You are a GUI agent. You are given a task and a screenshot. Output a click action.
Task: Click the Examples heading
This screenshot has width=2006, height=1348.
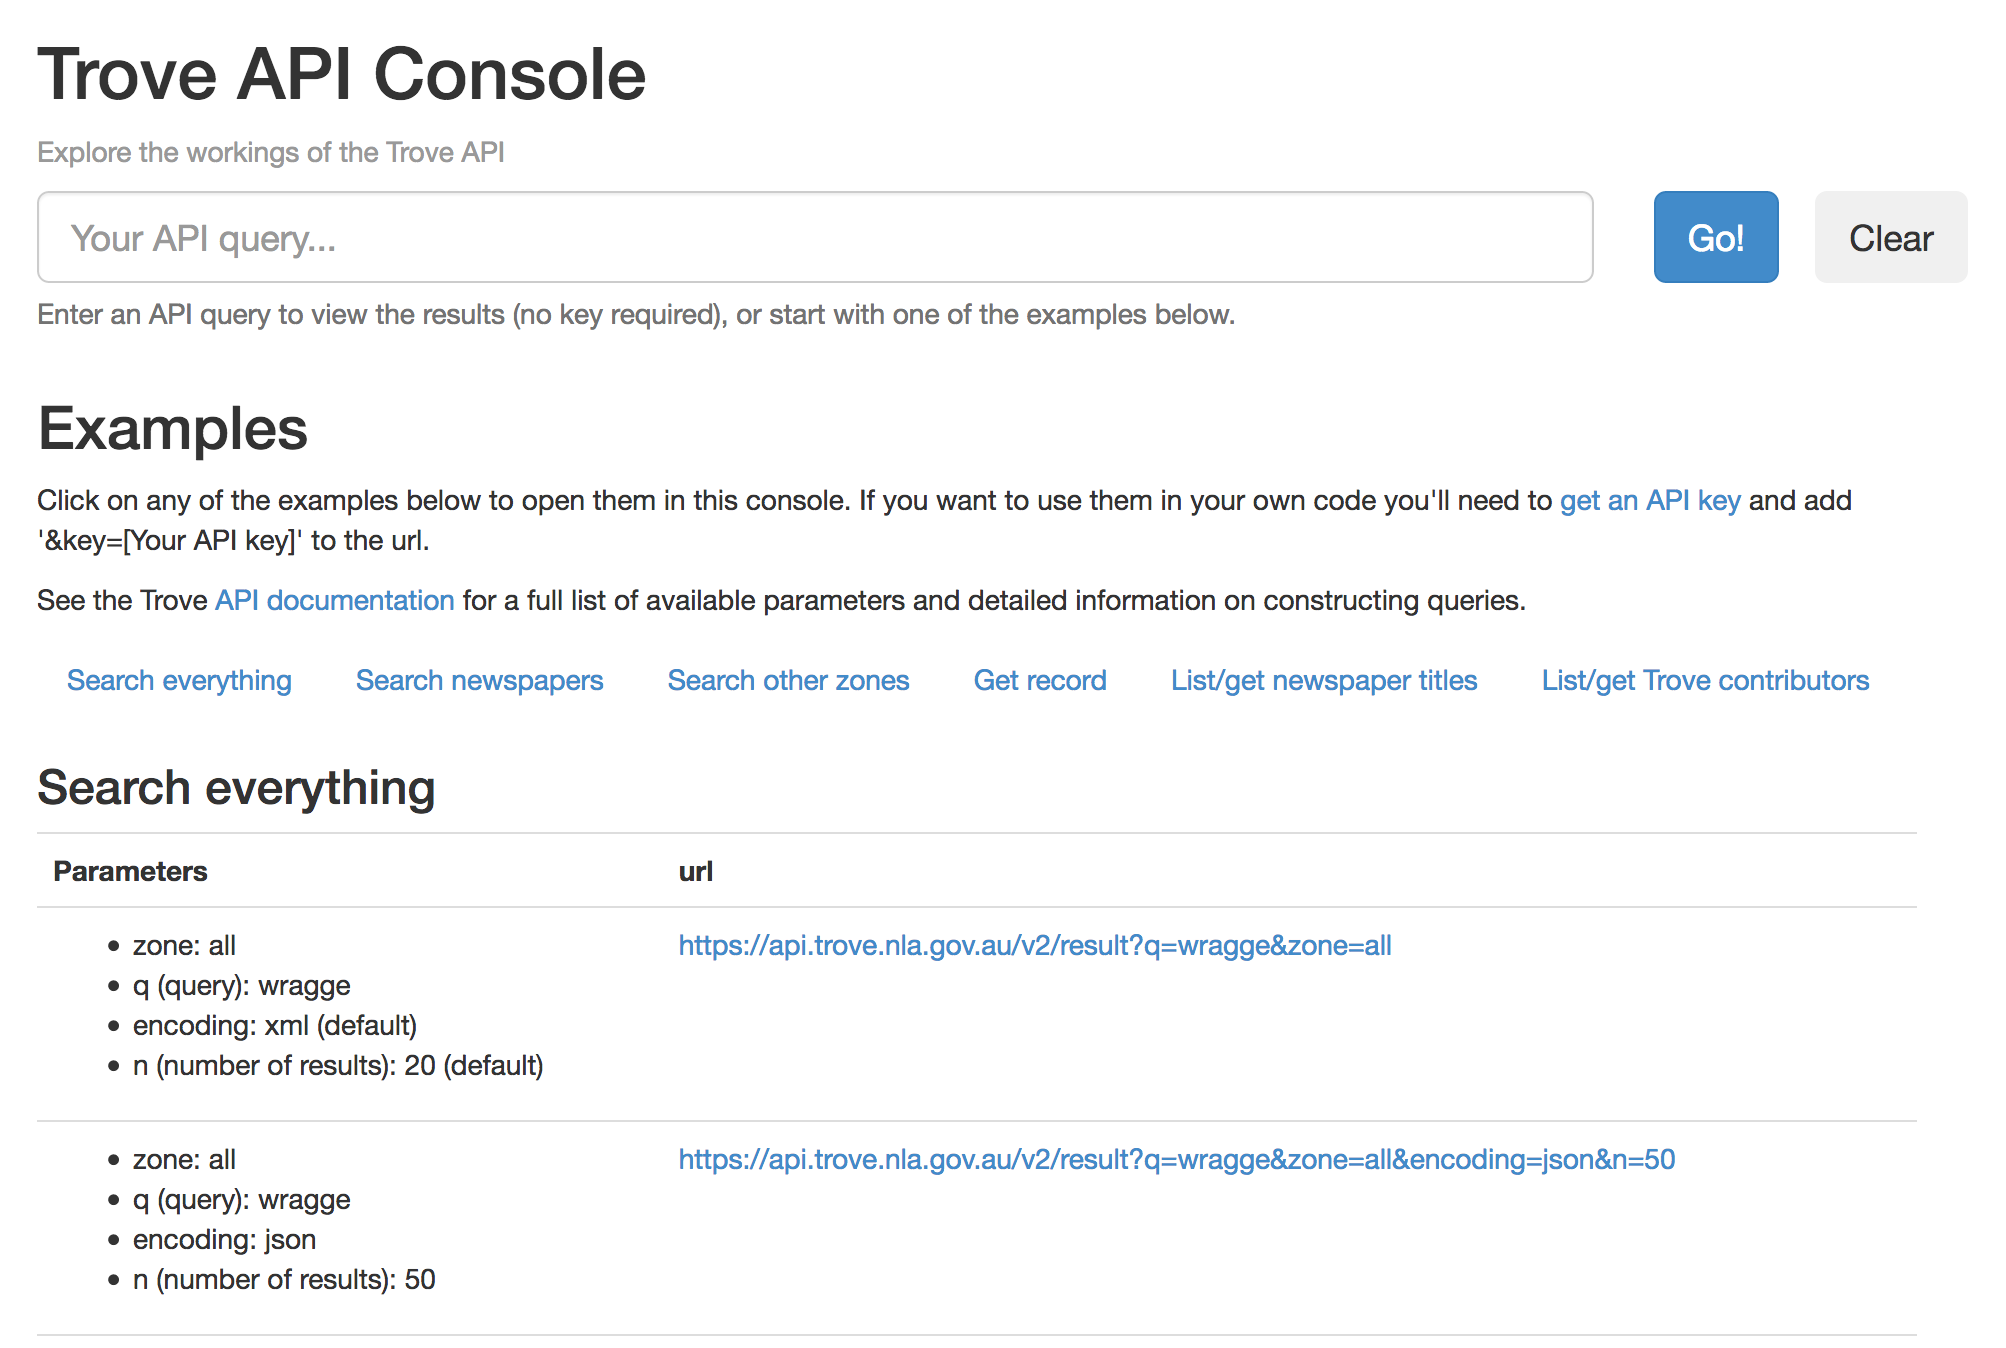click(x=172, y=429)
